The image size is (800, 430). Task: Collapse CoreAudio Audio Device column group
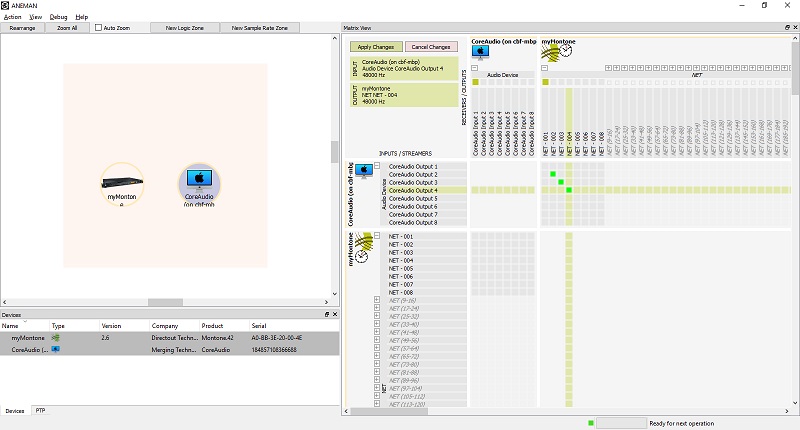474,68
